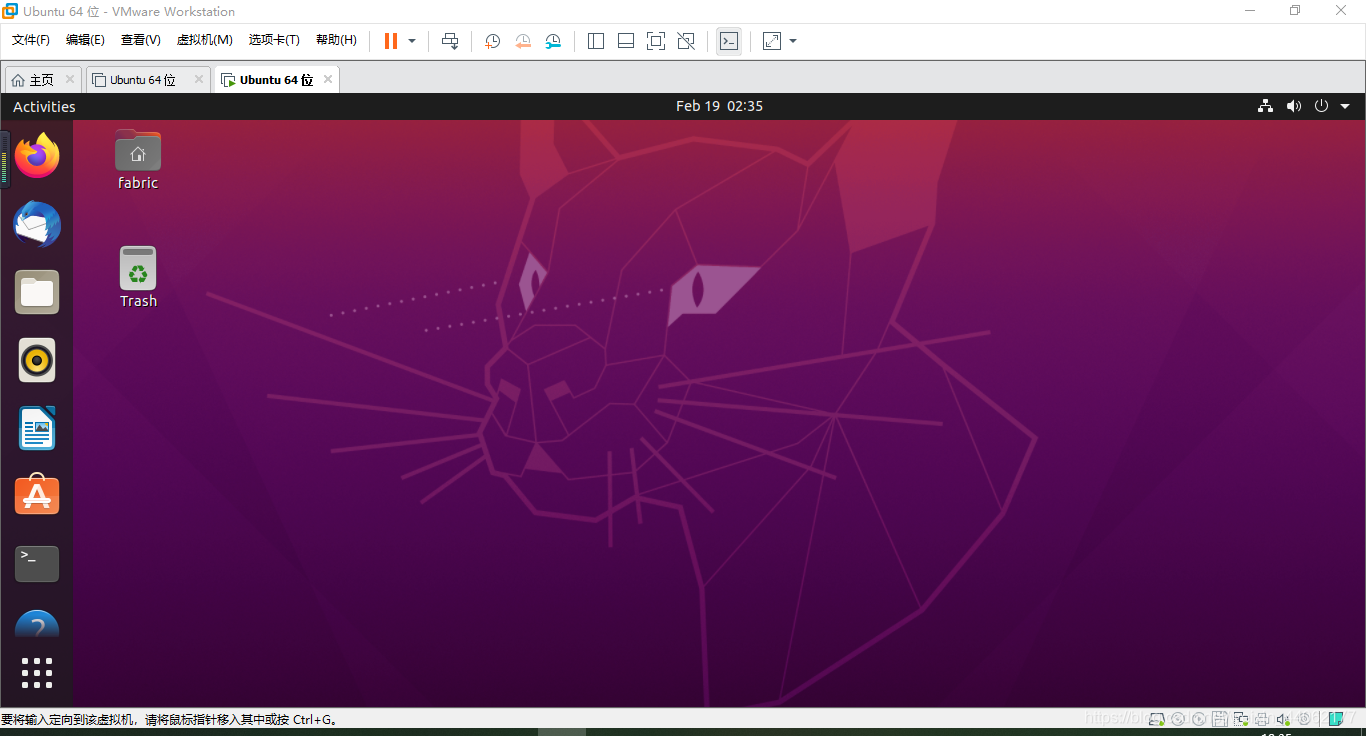
Task: Open LibreOffice Writer from the dock
Action: (37, 428)
